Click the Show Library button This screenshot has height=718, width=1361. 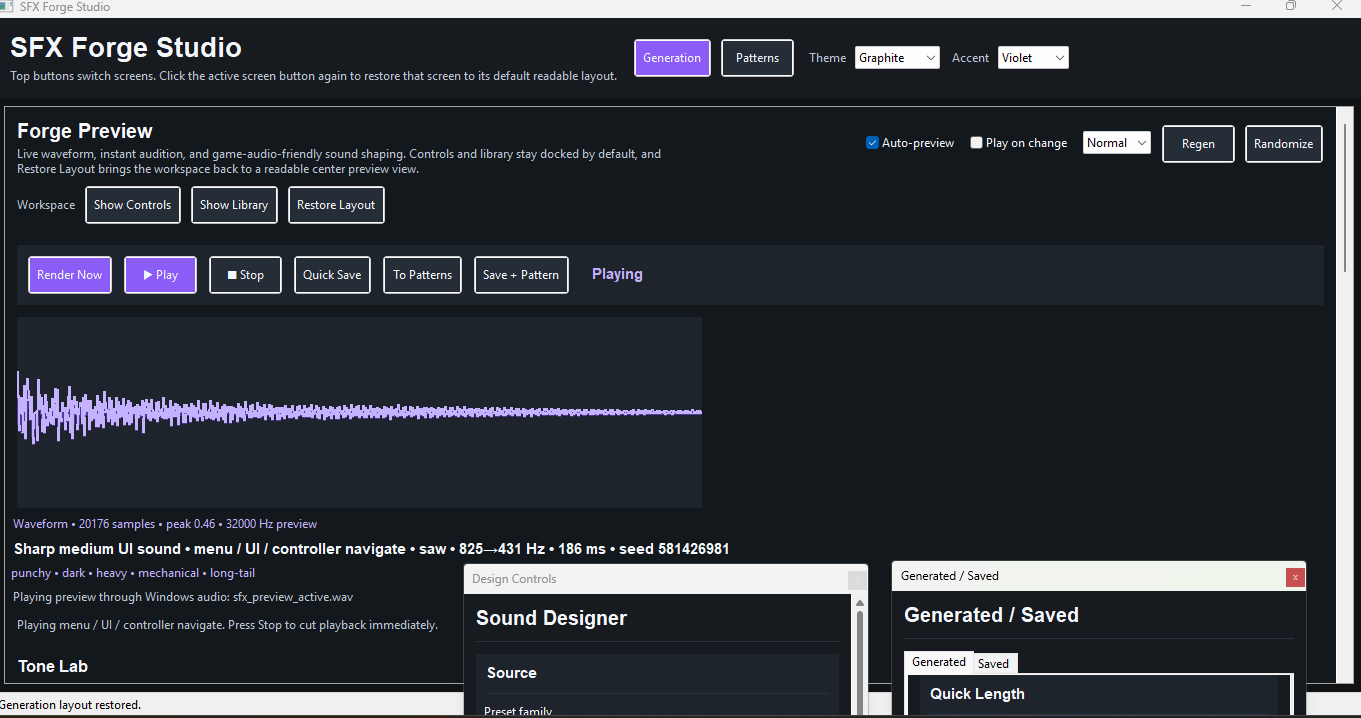(x=234, y=205)
